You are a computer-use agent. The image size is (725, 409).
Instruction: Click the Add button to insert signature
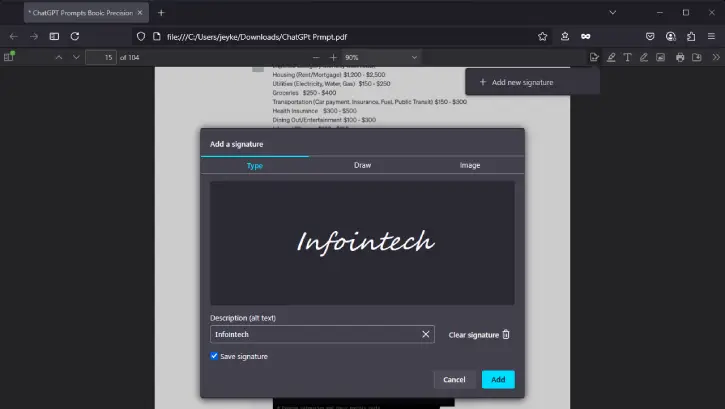click(x=498, y=379)
